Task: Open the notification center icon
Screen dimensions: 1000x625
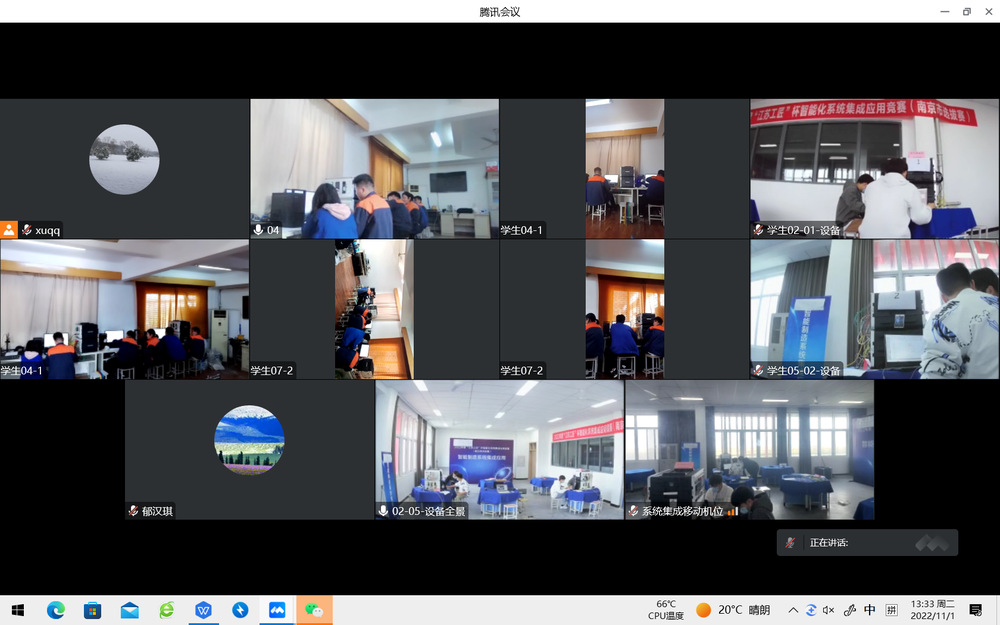Action: click(x=976, y=609)
